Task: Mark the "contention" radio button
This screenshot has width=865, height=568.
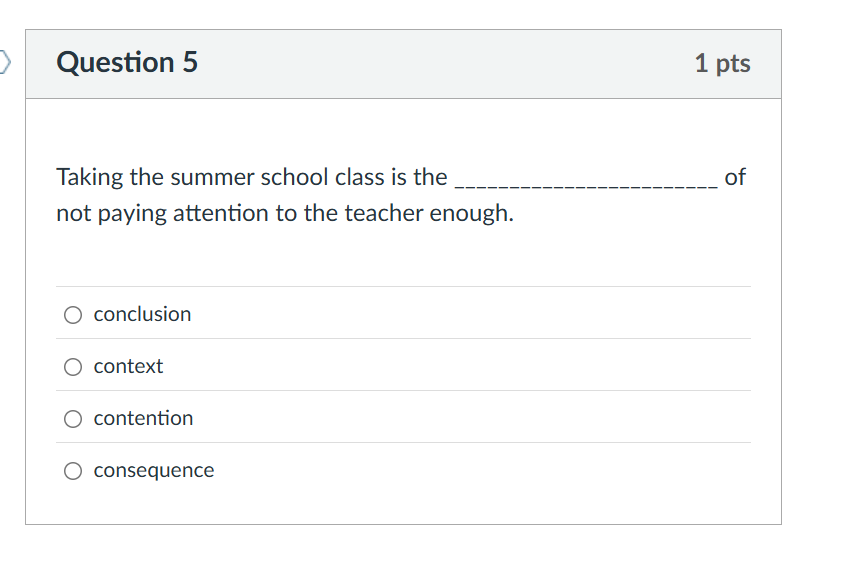Action: coord(73,419)
